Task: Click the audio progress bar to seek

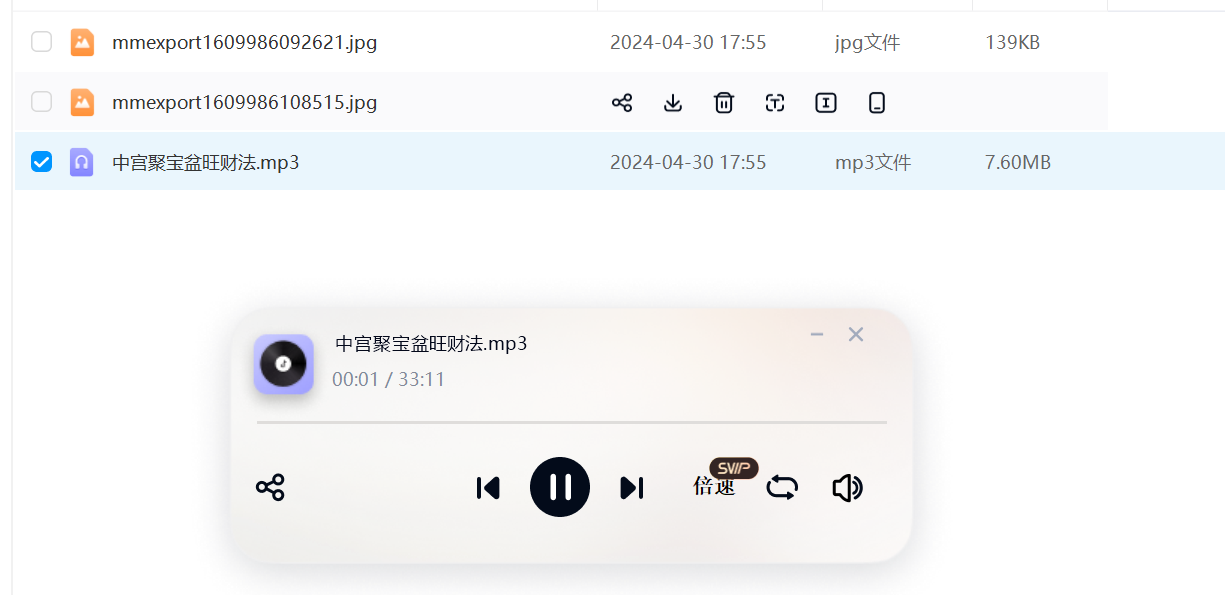Action: coord(572,423)
